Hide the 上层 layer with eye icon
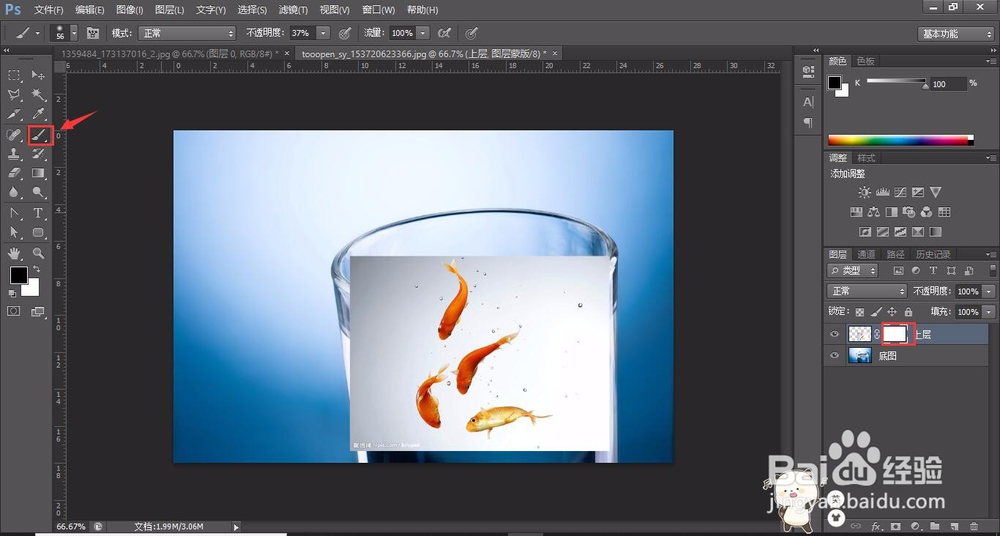 pyautogui.click(x=834, y=334)
